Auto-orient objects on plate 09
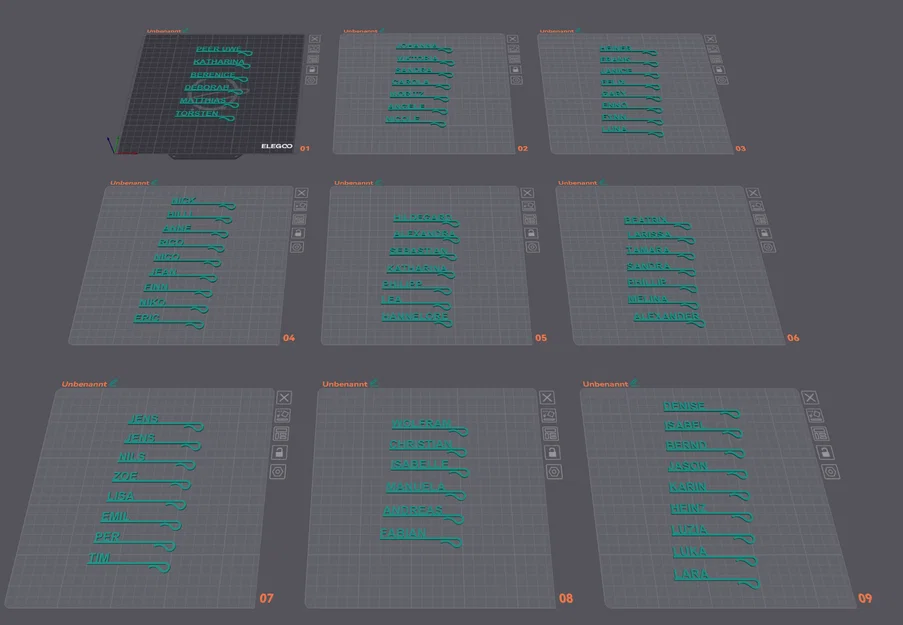The height and width of the screenshot is (625, 903). point(815,415)
